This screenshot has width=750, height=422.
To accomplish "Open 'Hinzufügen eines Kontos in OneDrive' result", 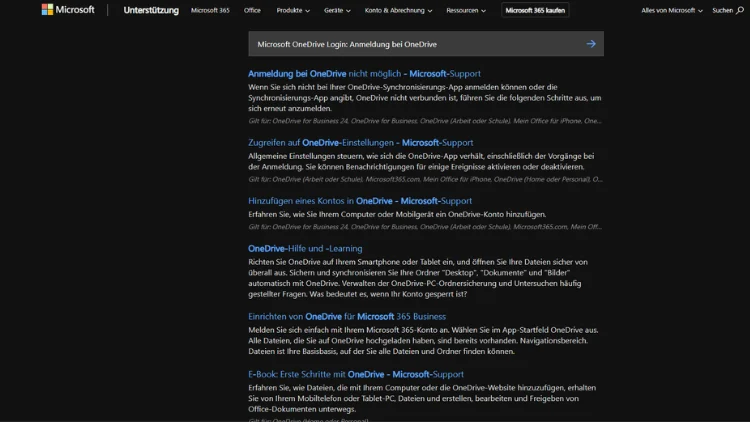I will point(360,201).
